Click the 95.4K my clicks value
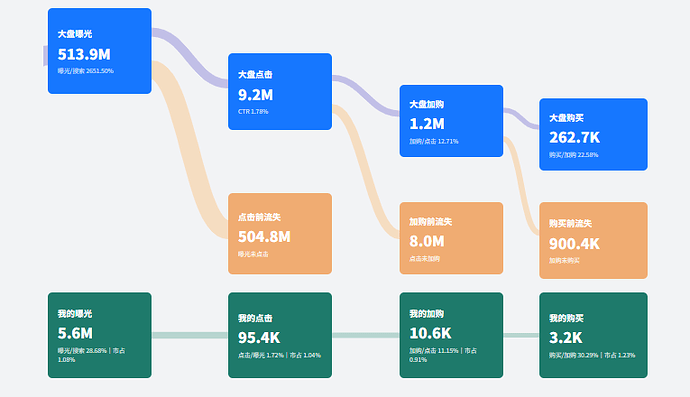 259,338
